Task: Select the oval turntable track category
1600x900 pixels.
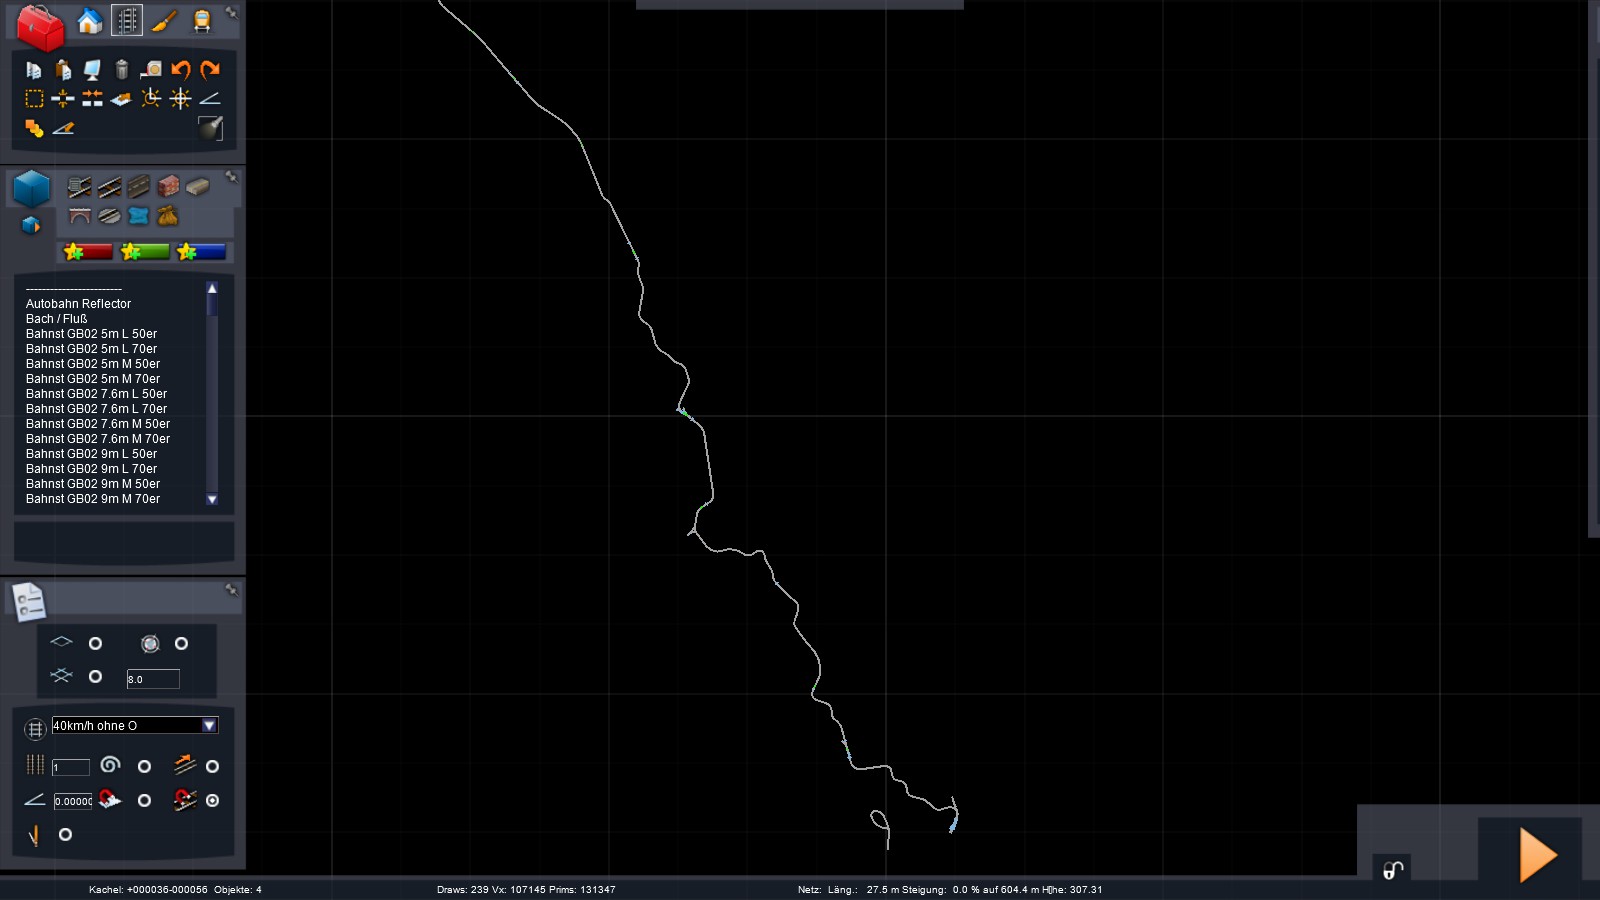Action: tap(109, 216)
